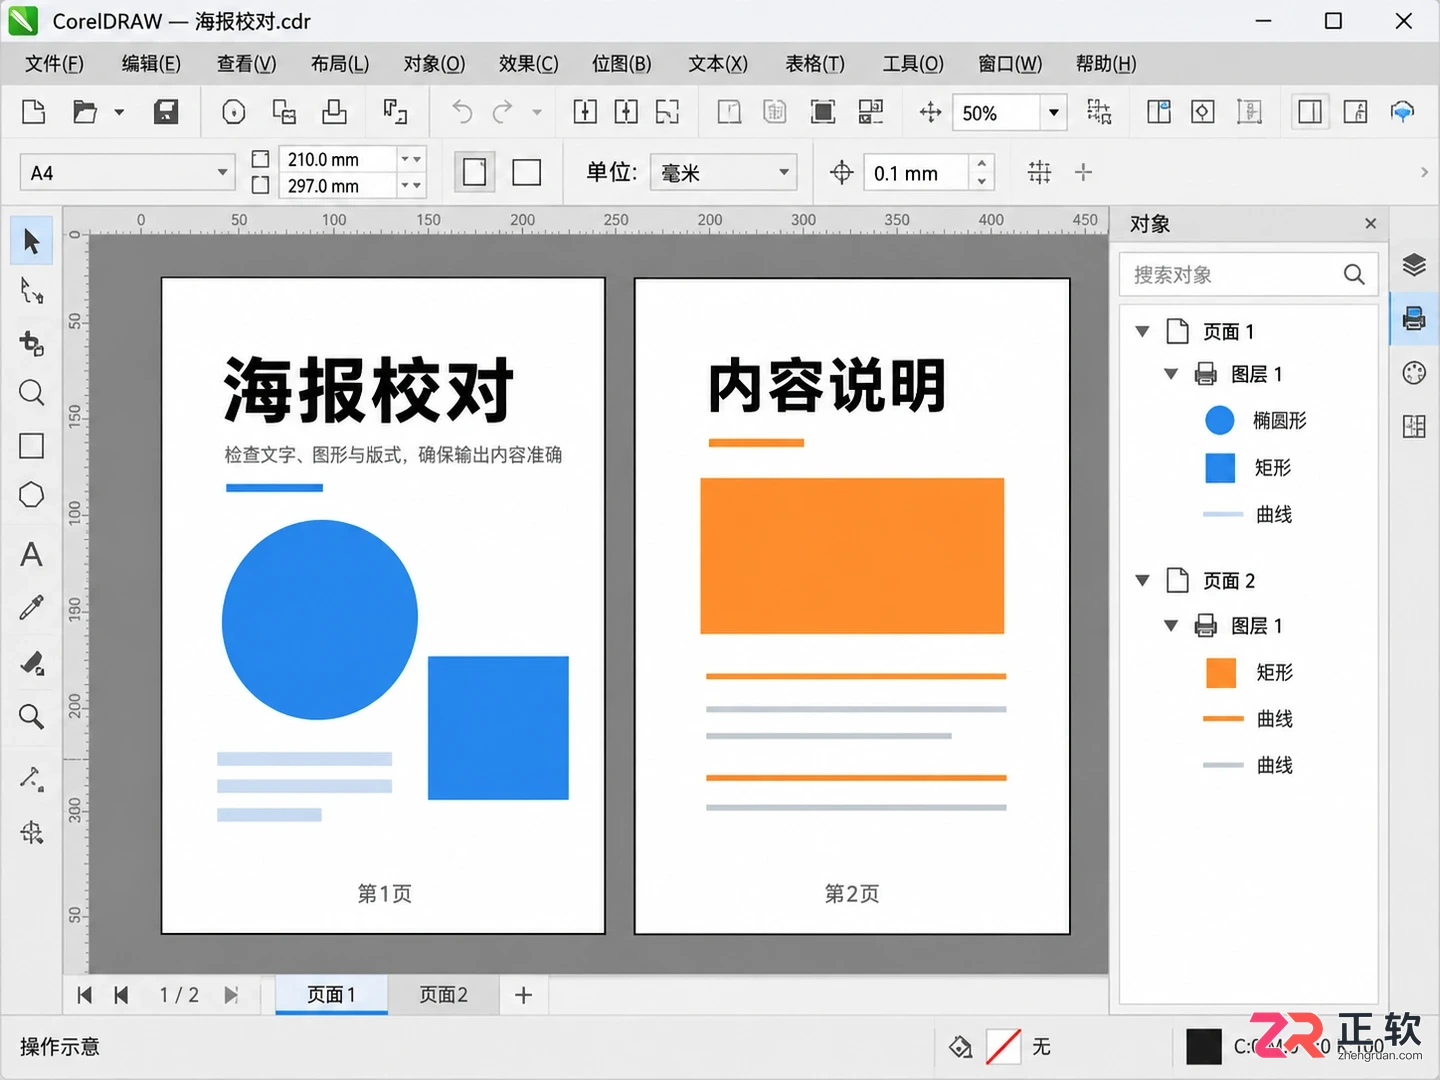Go to the next page
Screen dimensions: 1440x1080
click(x=231, y=995)
